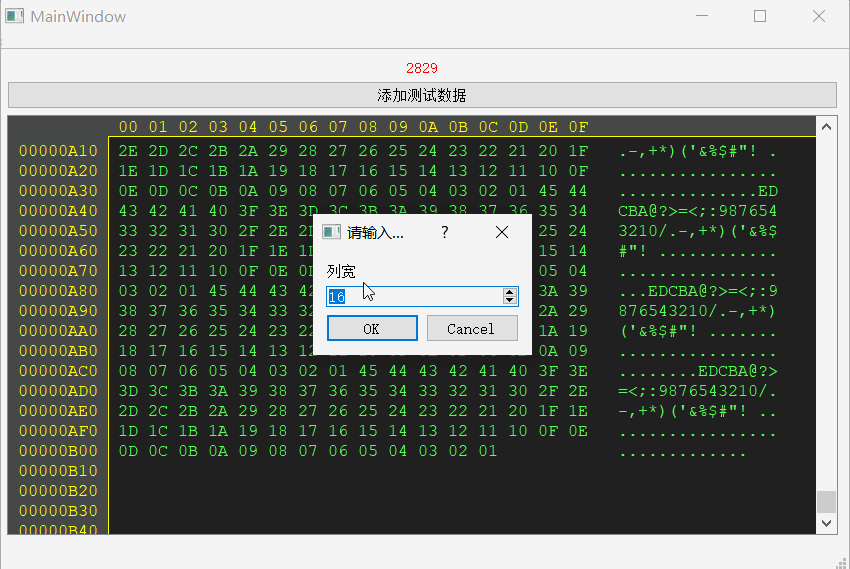Select address row 00000B20
The width and height of the screenshot is (850, 569).
59,491
